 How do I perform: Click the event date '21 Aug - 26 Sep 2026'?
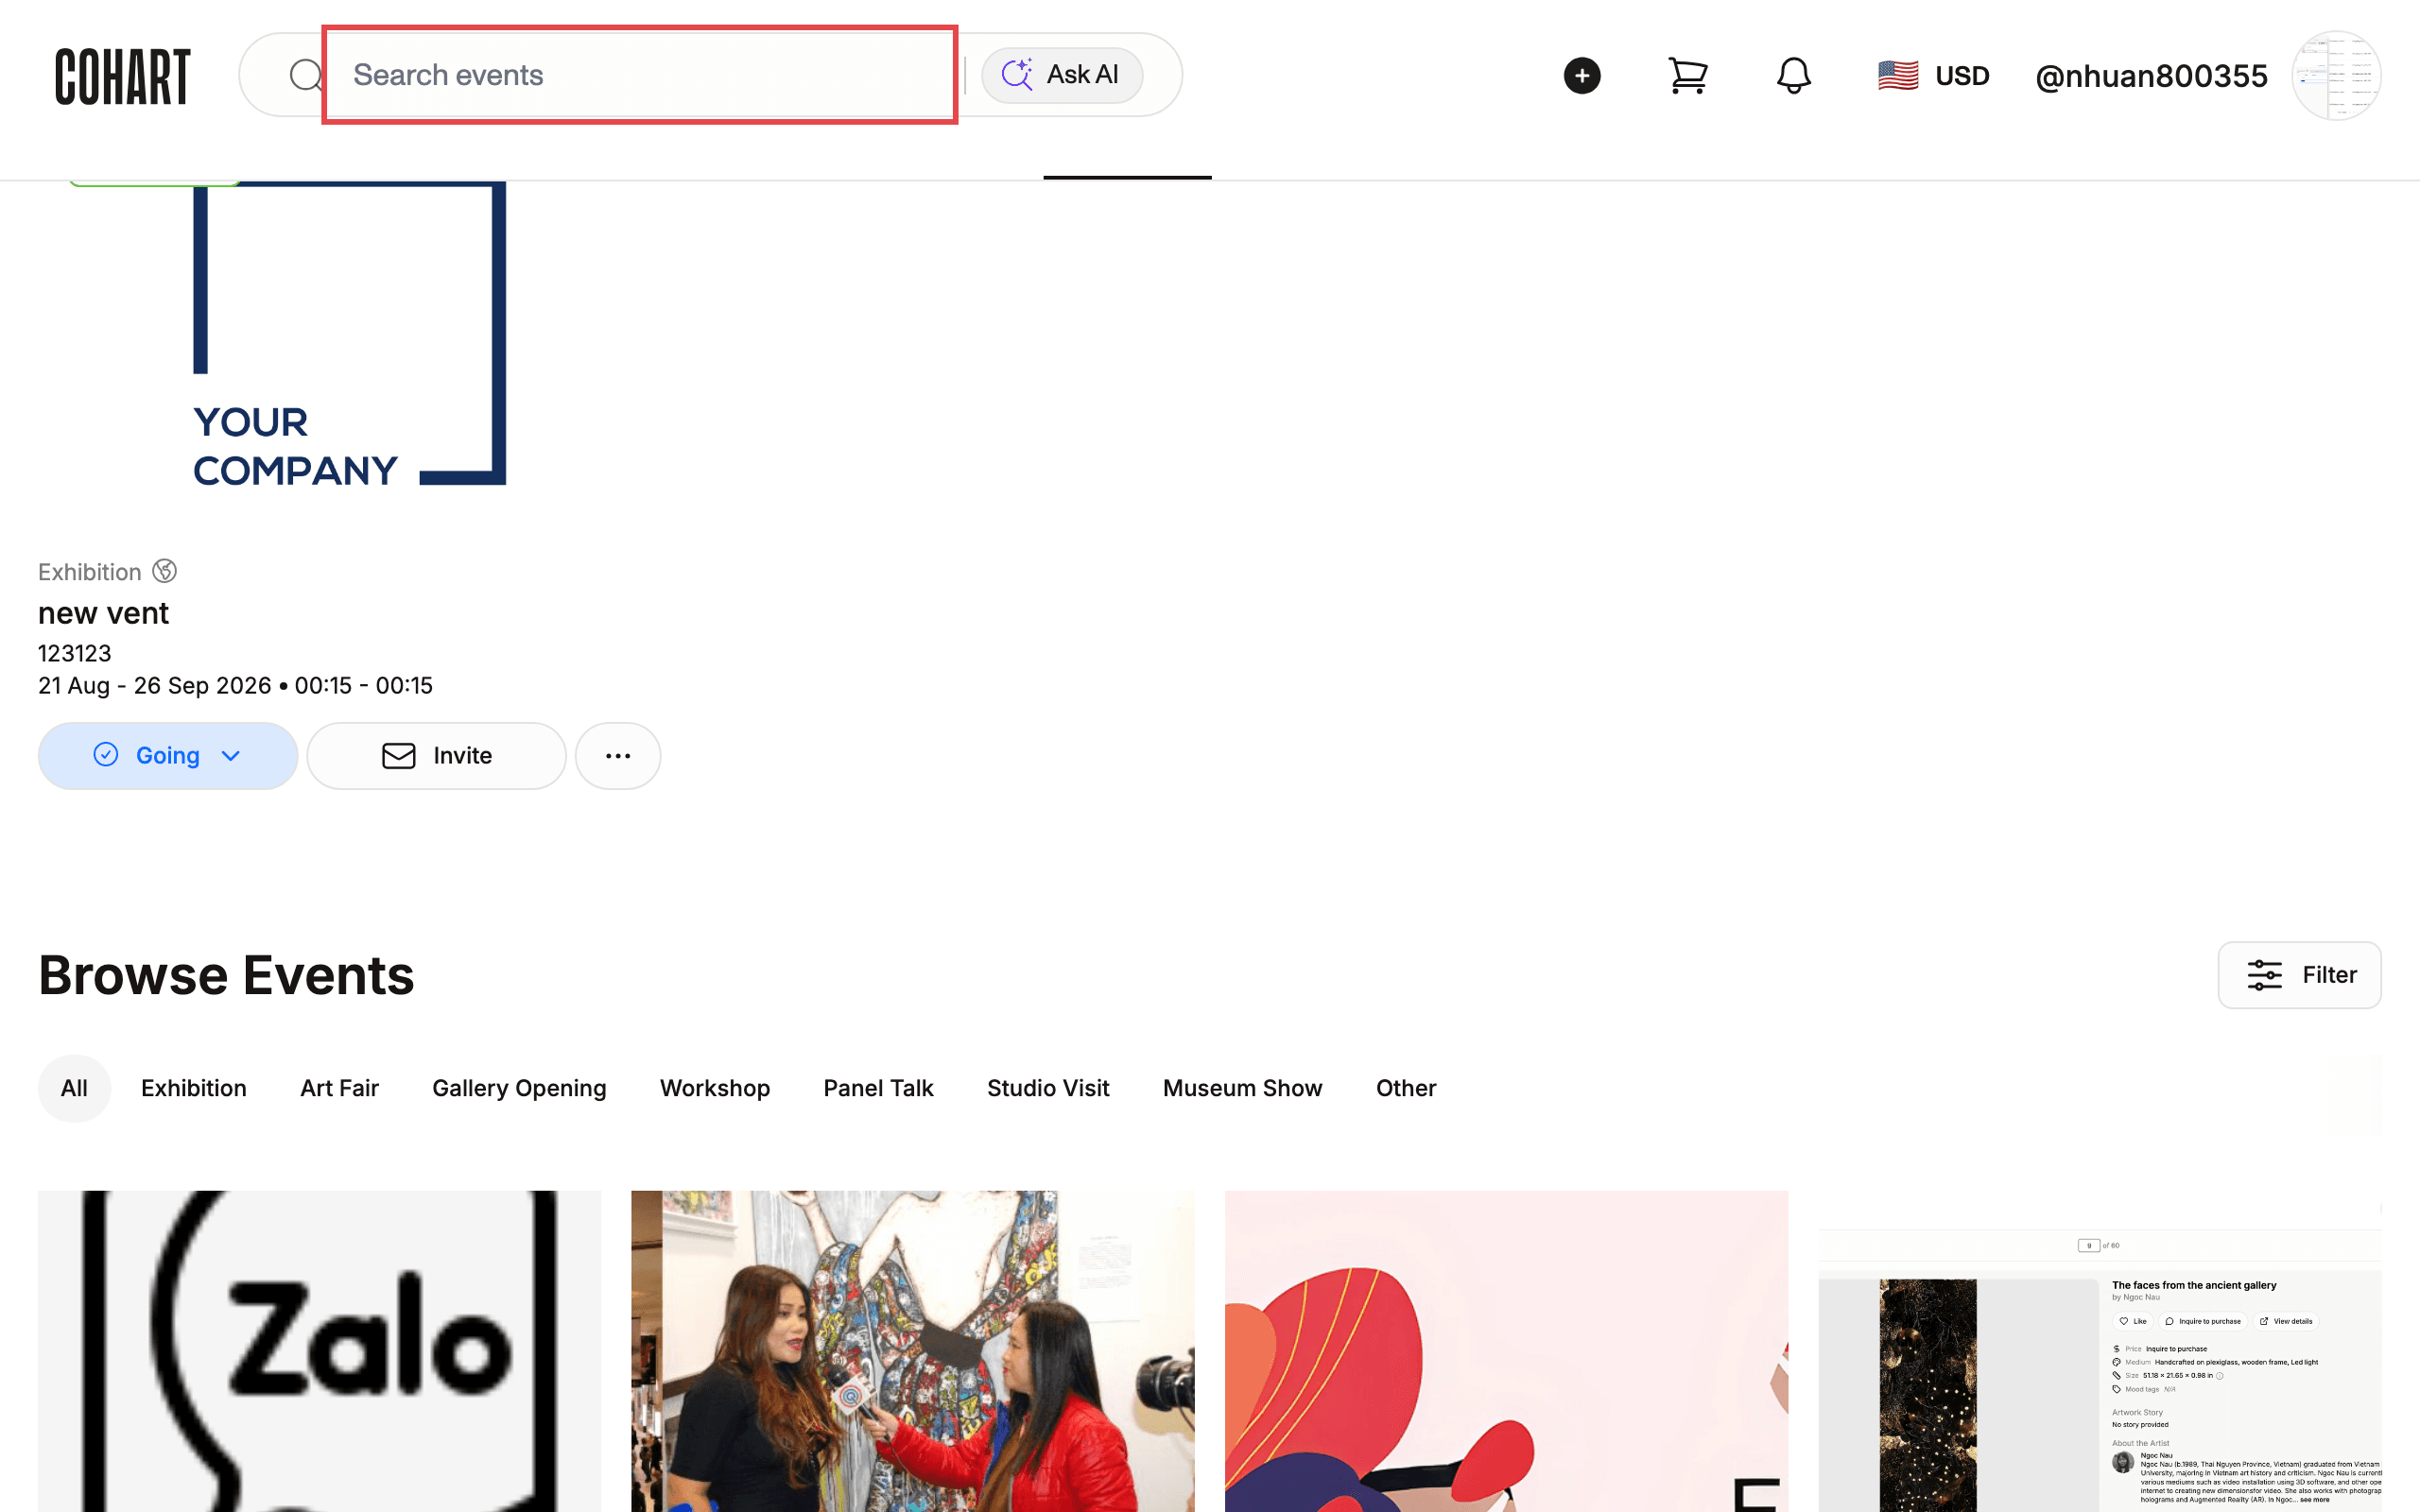click(x=155, y=686)
